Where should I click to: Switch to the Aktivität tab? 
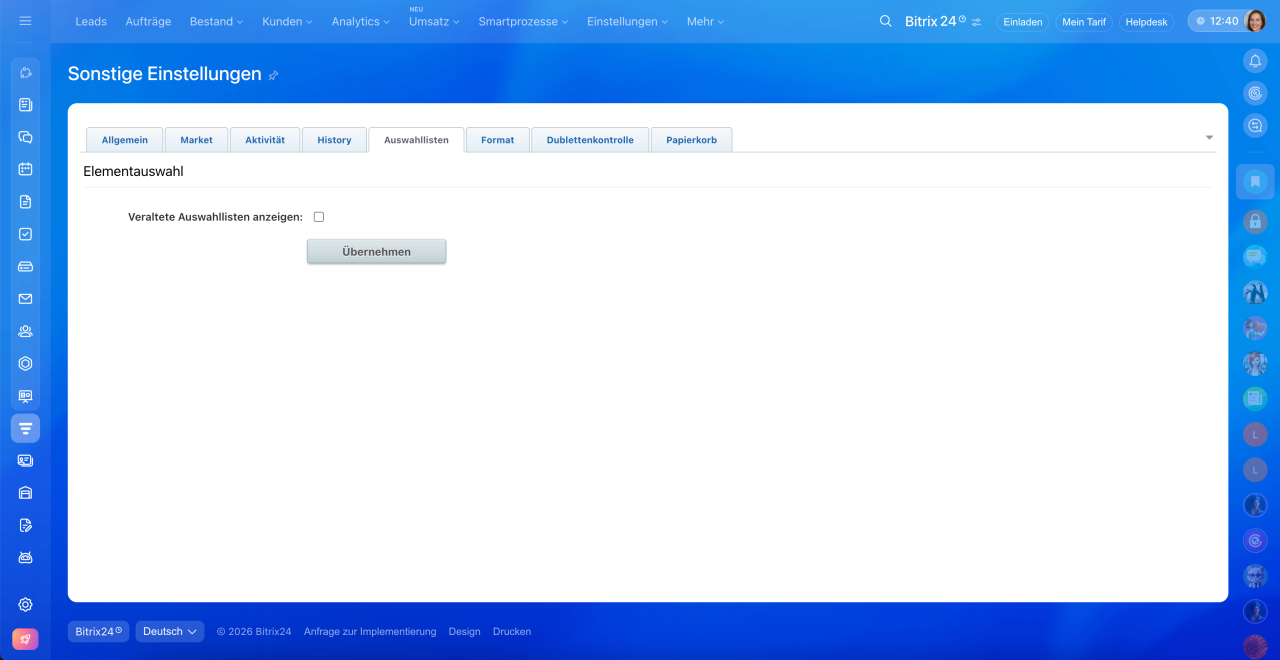click(x=265, y=140)
